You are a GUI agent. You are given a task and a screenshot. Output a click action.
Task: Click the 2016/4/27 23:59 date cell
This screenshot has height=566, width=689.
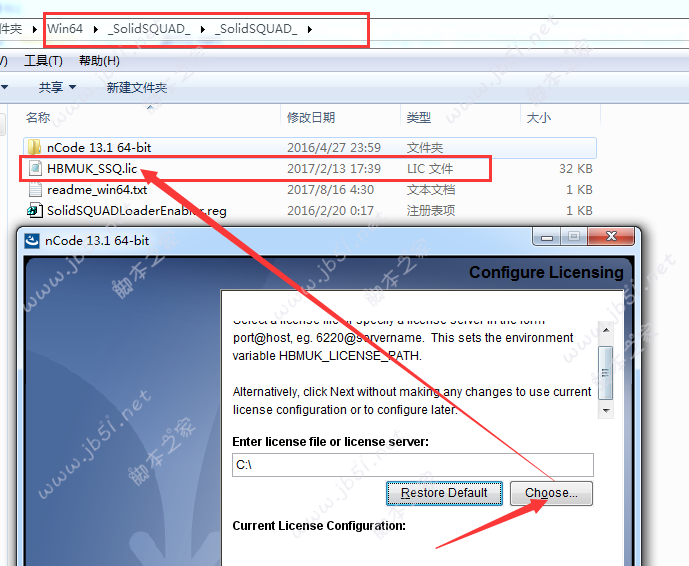pyautogui.click(x=334, y=147)
